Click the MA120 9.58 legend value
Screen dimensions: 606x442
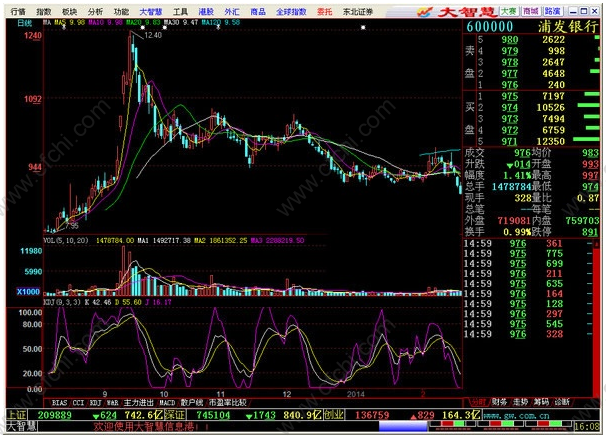pos(221,22)
